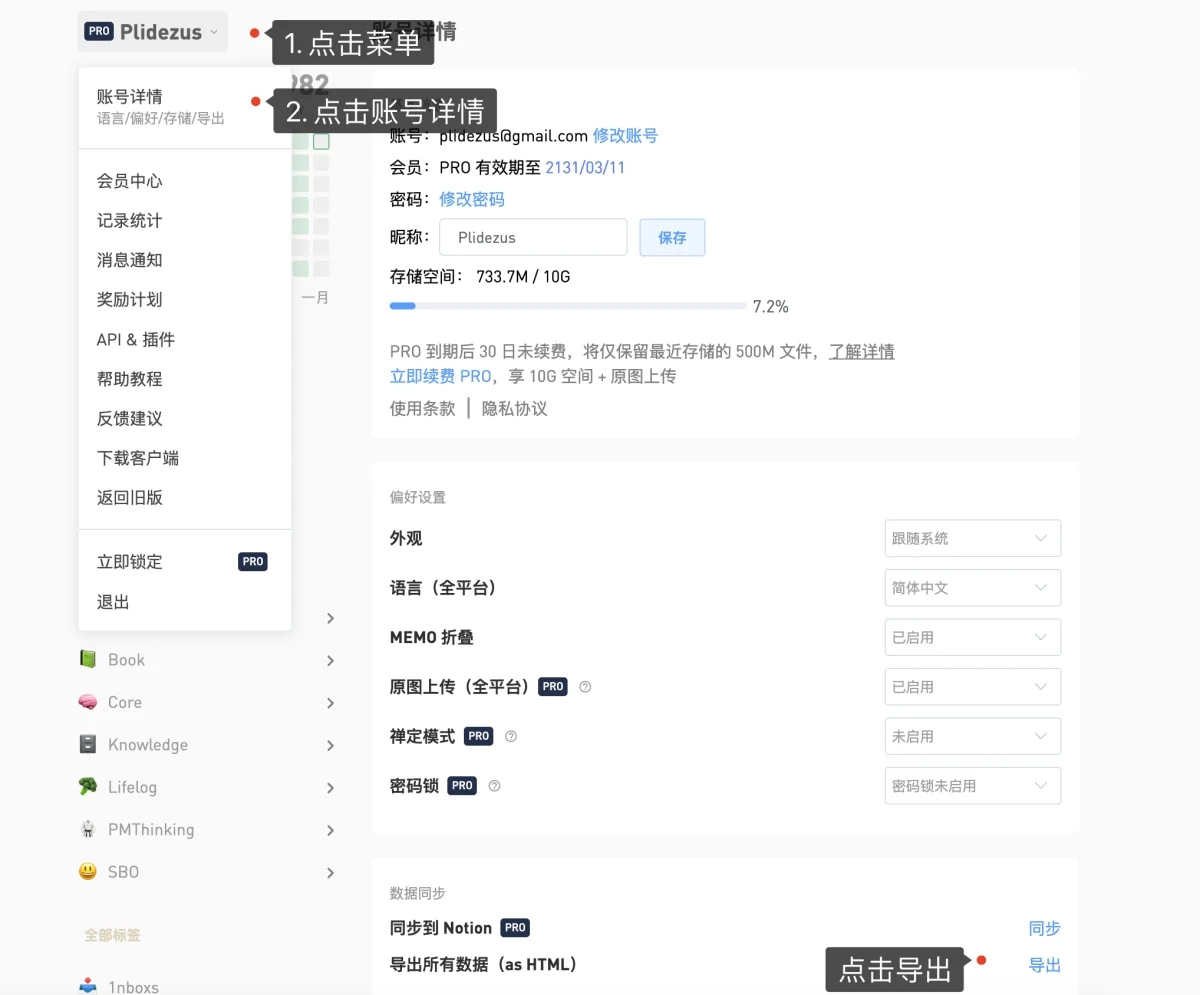Click the 修改密码 link
The height and width of the screenshot is (995, 1200).
click(471, 199)
